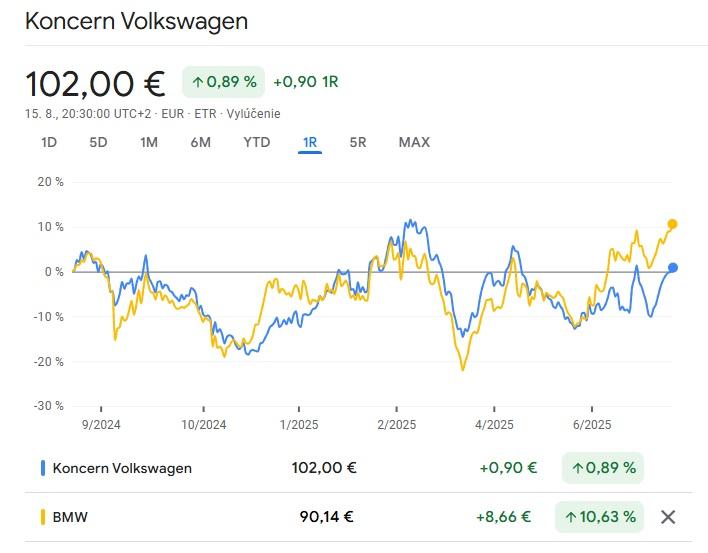Viewport: 708px width, 553px height.
Task: Switch chart to YTD range
Action: click(x=257, y=142)
